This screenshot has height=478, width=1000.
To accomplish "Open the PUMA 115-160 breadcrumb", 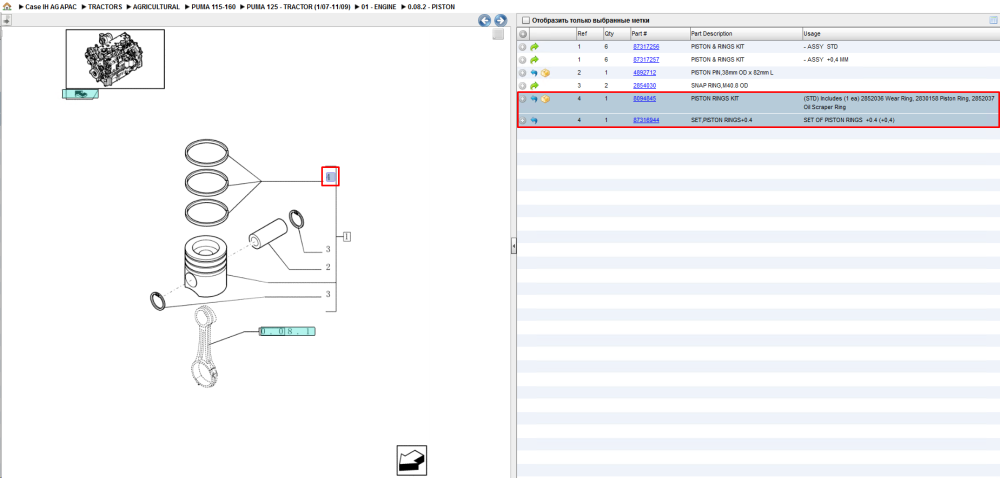I will pyautogui.click(x=214, y=6).
